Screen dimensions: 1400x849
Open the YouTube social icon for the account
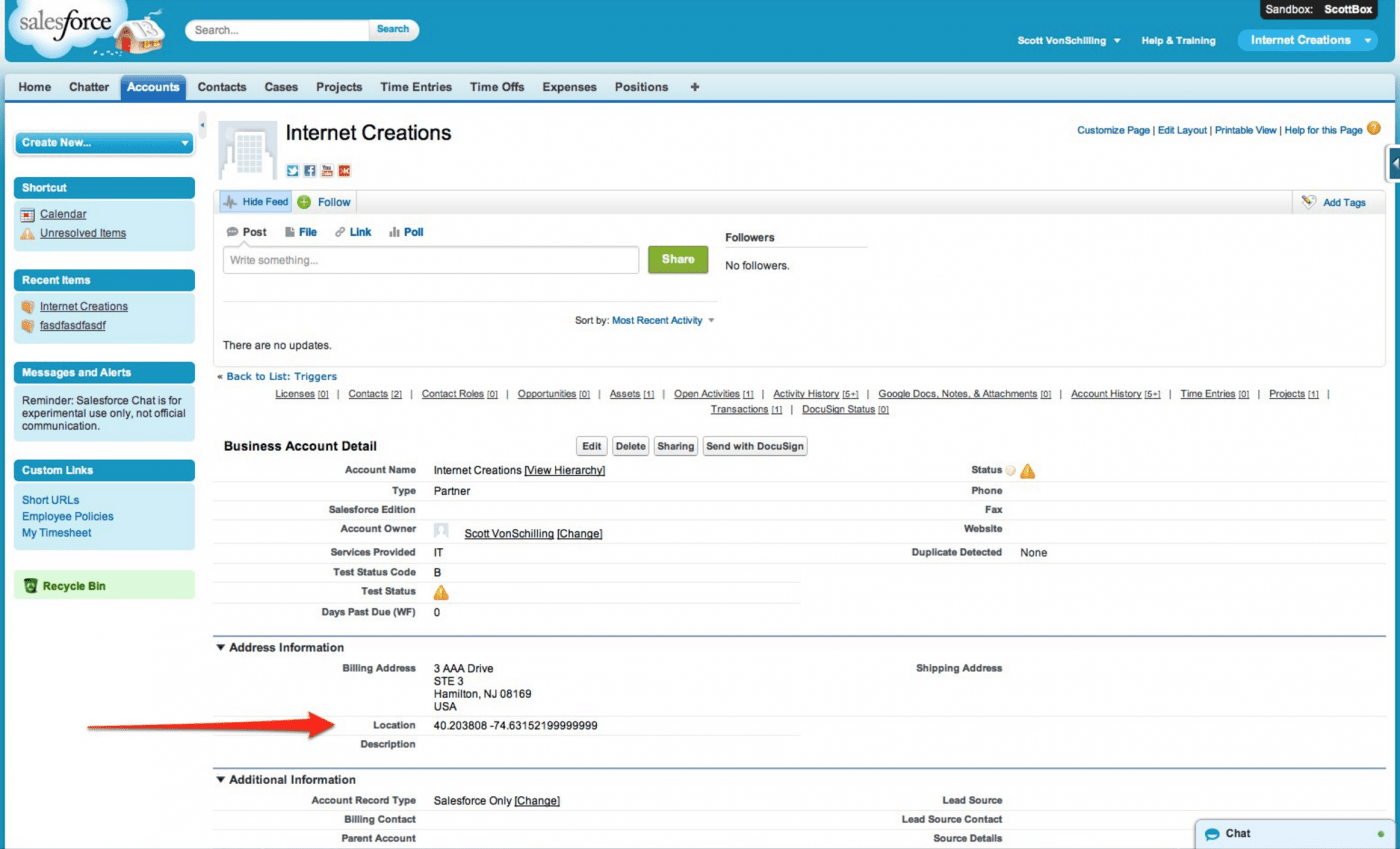pos(327,171)
